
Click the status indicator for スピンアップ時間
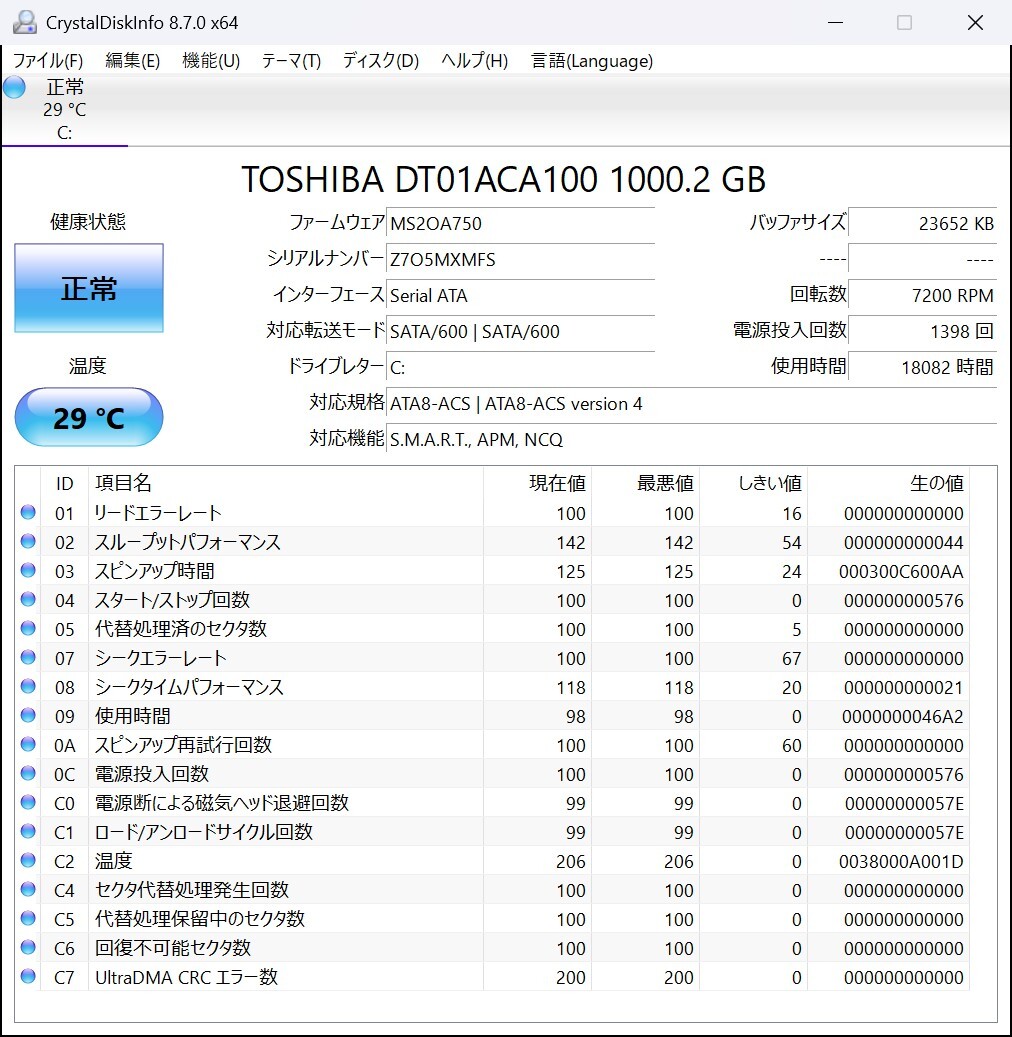point(28,571)
